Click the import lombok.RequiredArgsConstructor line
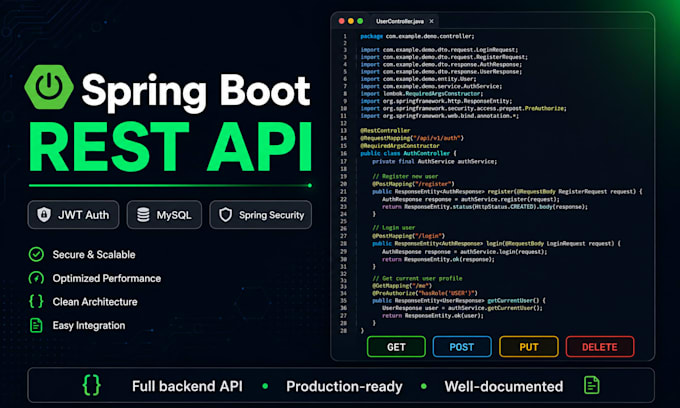Image resolution: width=680 pixels, height=408 pixels. coord(422,94)
